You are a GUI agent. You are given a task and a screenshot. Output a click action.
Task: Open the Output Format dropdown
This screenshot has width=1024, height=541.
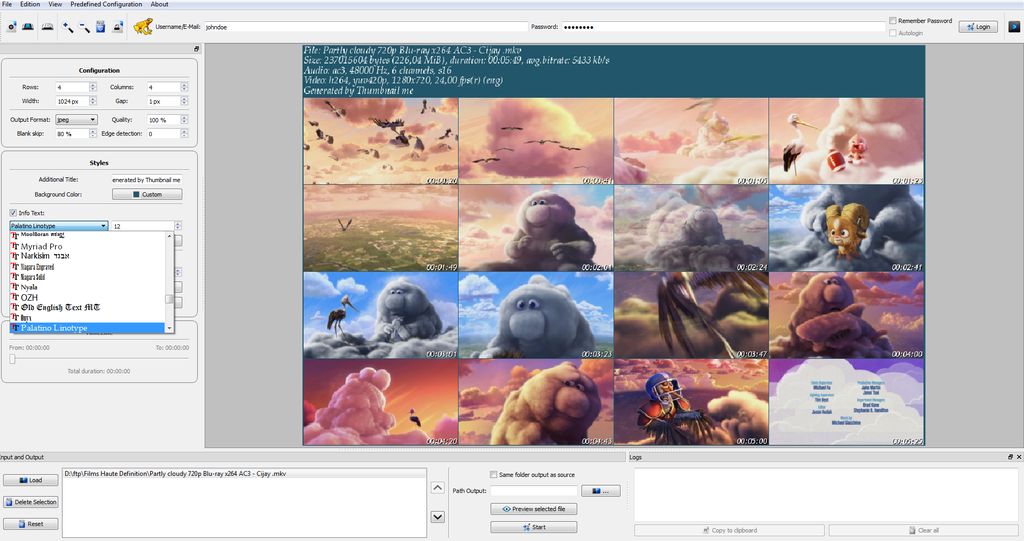(x=76, y=120)
